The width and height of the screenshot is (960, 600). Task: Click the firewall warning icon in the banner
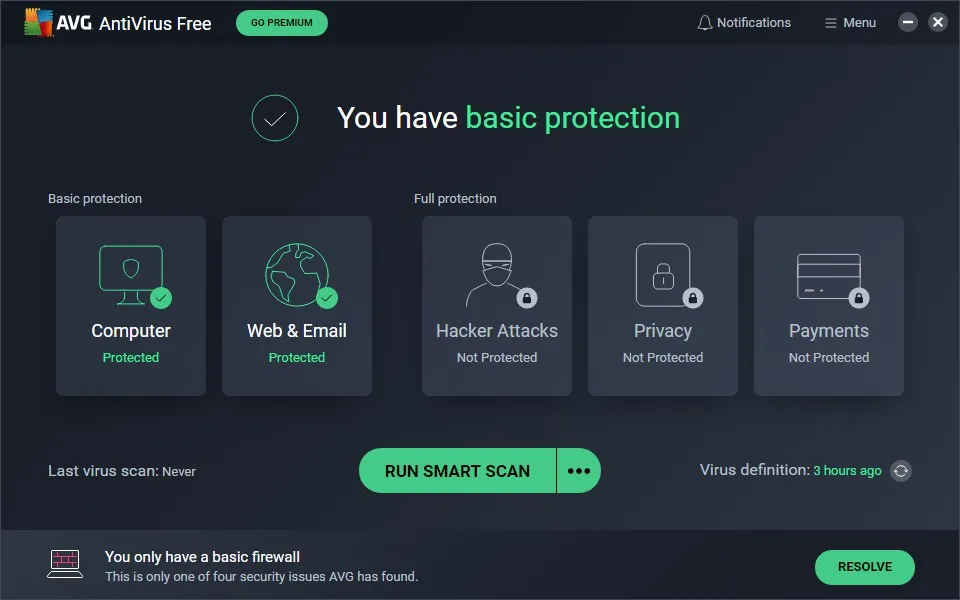(64, 563)
